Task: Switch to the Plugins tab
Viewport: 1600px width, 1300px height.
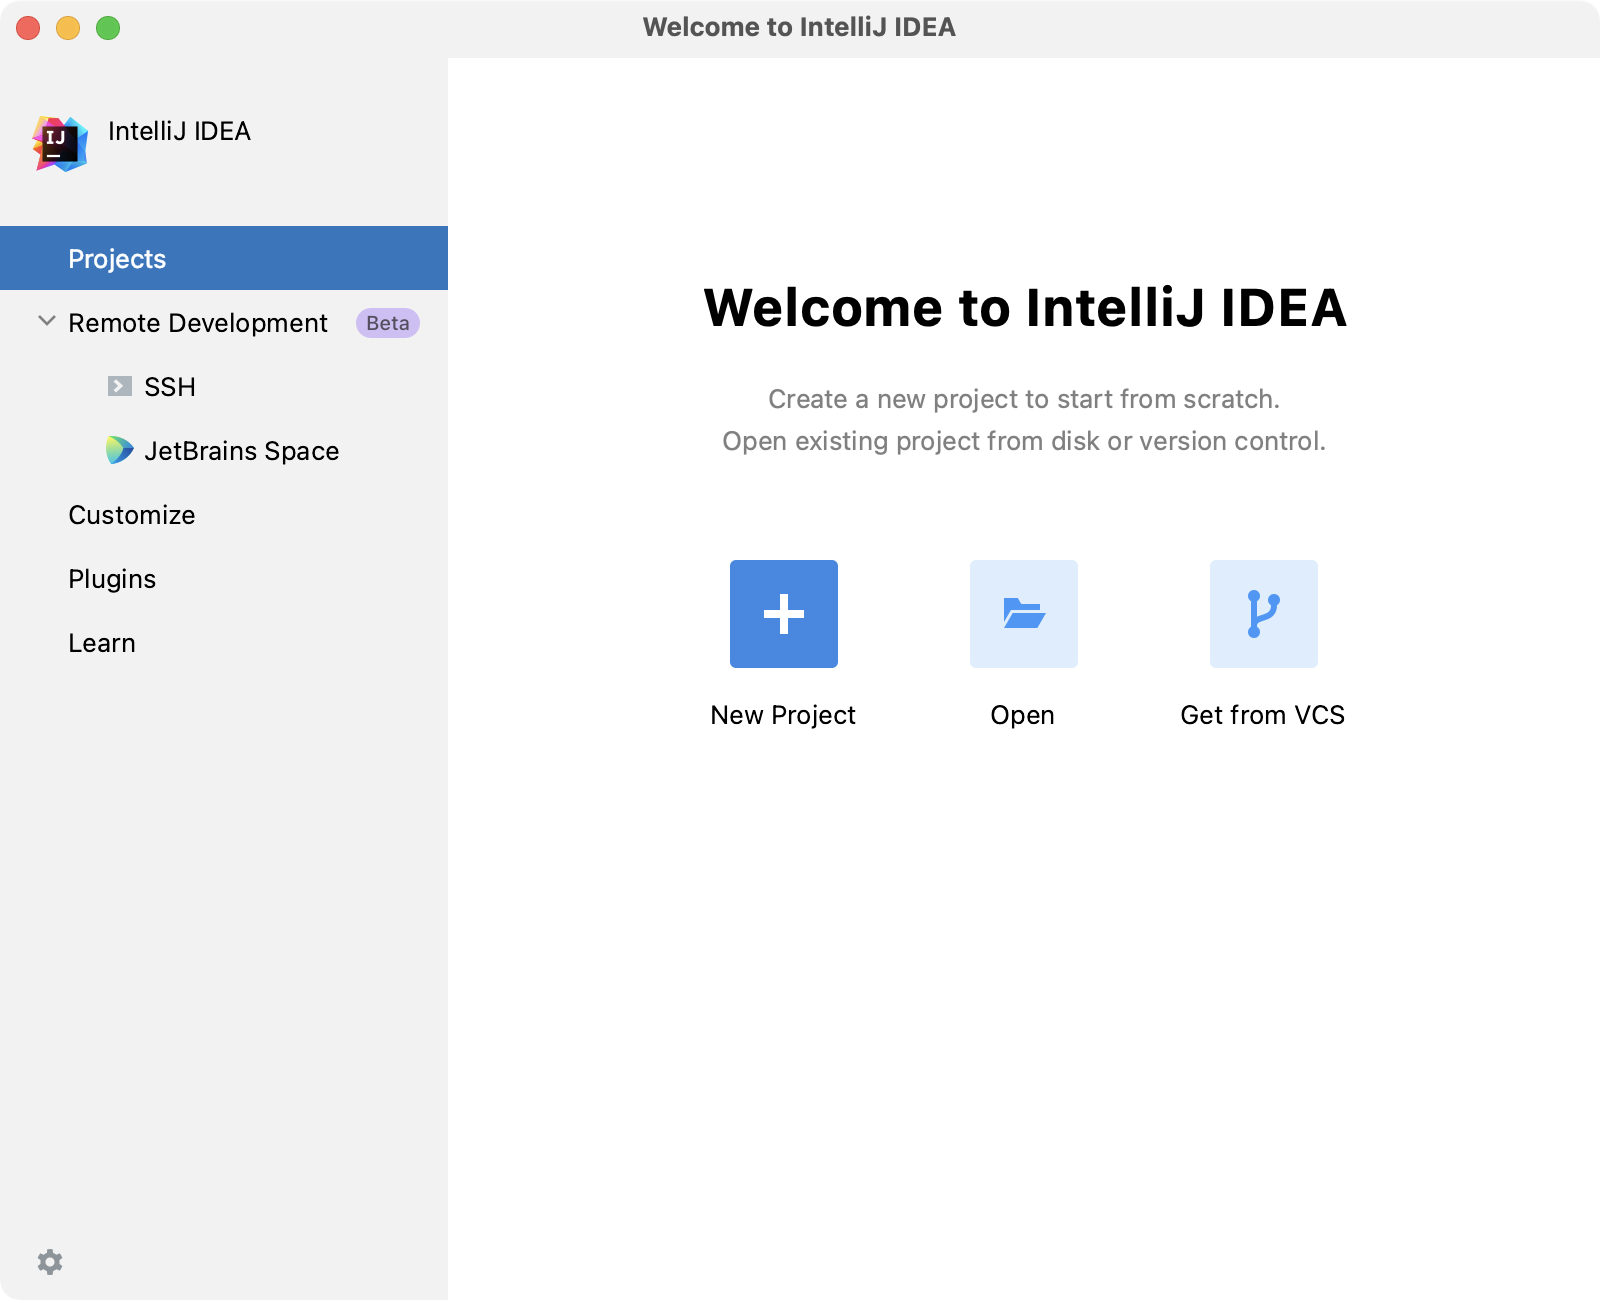Action: click(224, 578)
